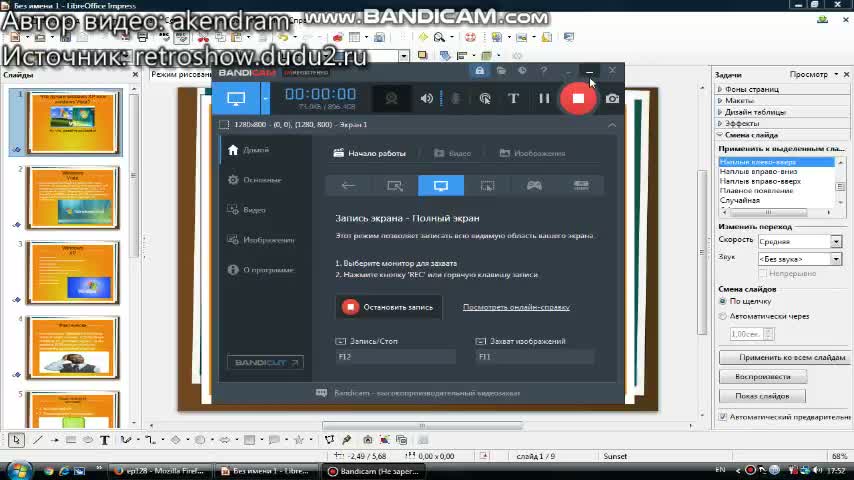Click the lock icon in the Bandicam title bar
854x480 pixels.
pyautogui.click(x=479, y=71)
